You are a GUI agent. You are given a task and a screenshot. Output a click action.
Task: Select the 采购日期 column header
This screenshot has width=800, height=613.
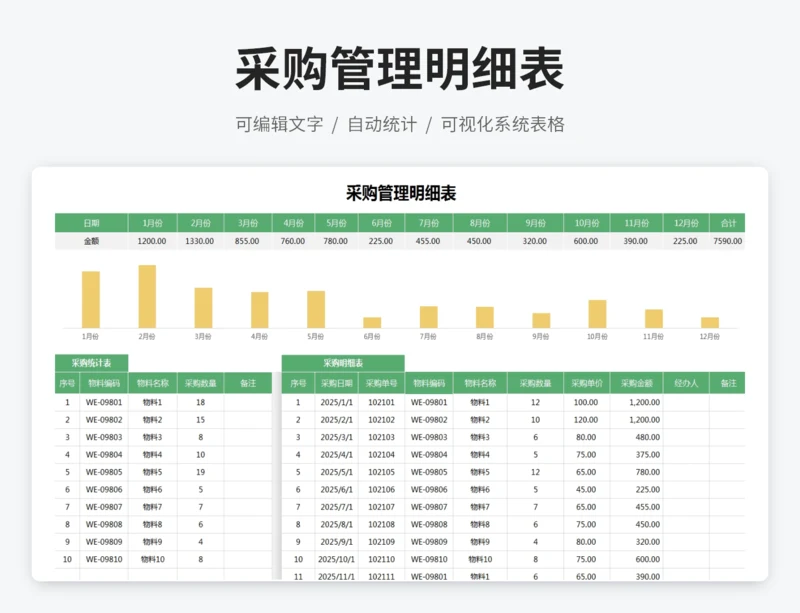click(335, 383)
